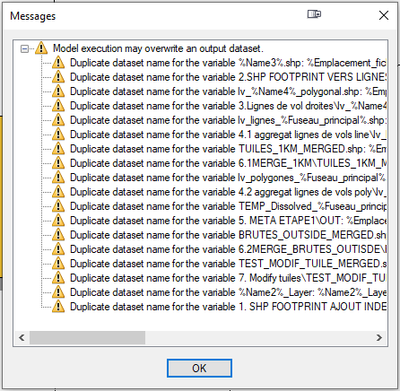This screenshot has width=400, height=391.
Task: Select the warning for TEMP_Dissolved_%Fuseau_principal
Action: [228, 206]
